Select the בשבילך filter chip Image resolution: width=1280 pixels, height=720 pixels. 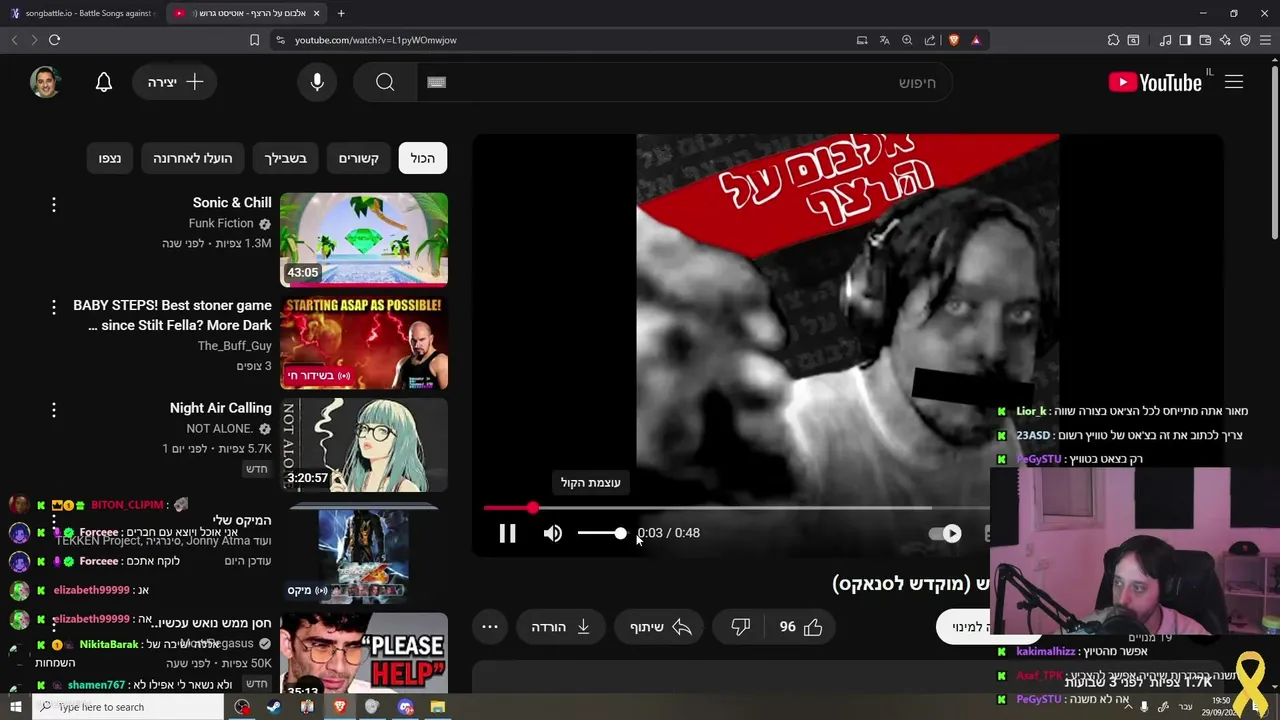(x=286, y=158)
